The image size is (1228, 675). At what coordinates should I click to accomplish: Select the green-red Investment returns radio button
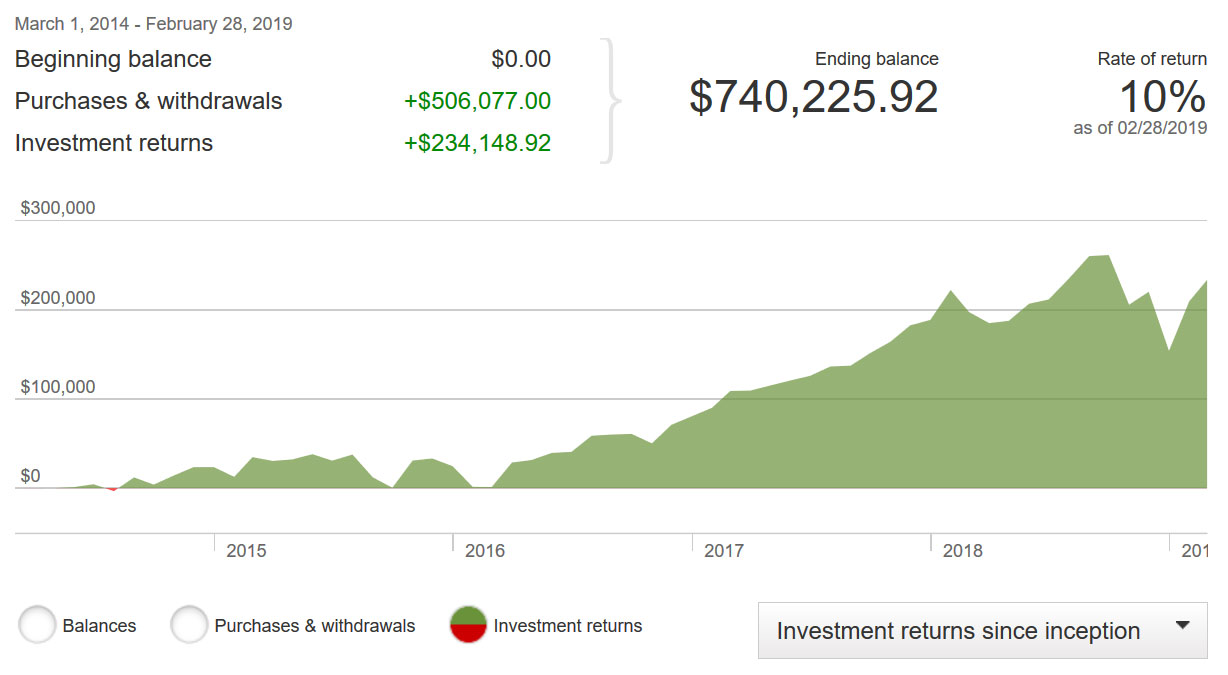coord(468,626)
